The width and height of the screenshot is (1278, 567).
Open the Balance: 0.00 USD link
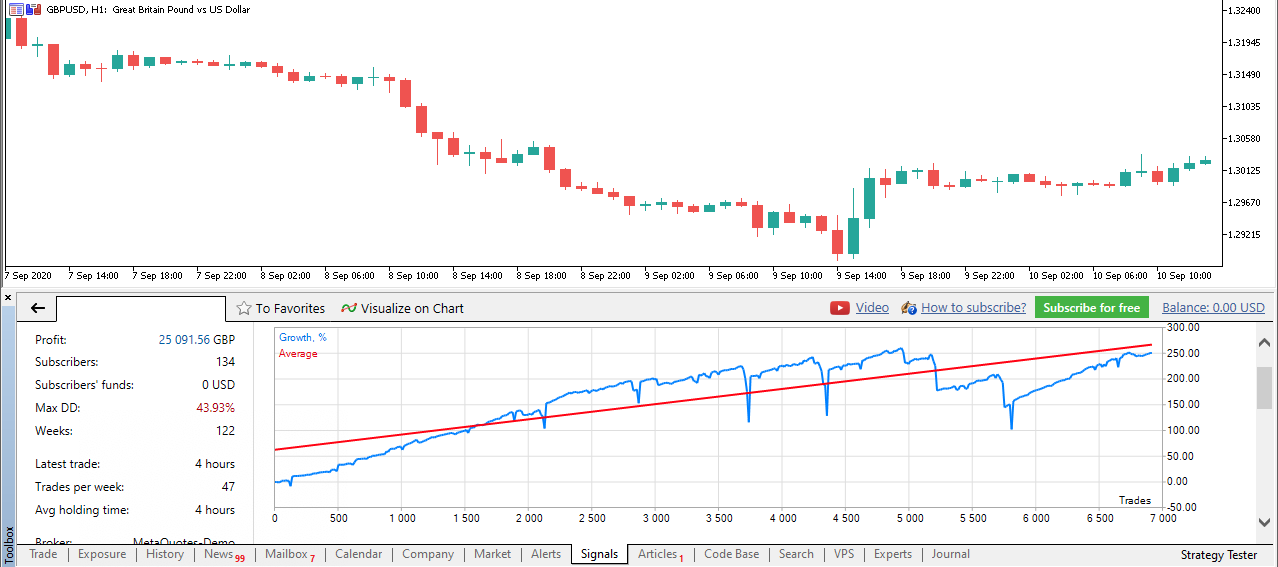pyautogui.click(x=1213, y=308)
